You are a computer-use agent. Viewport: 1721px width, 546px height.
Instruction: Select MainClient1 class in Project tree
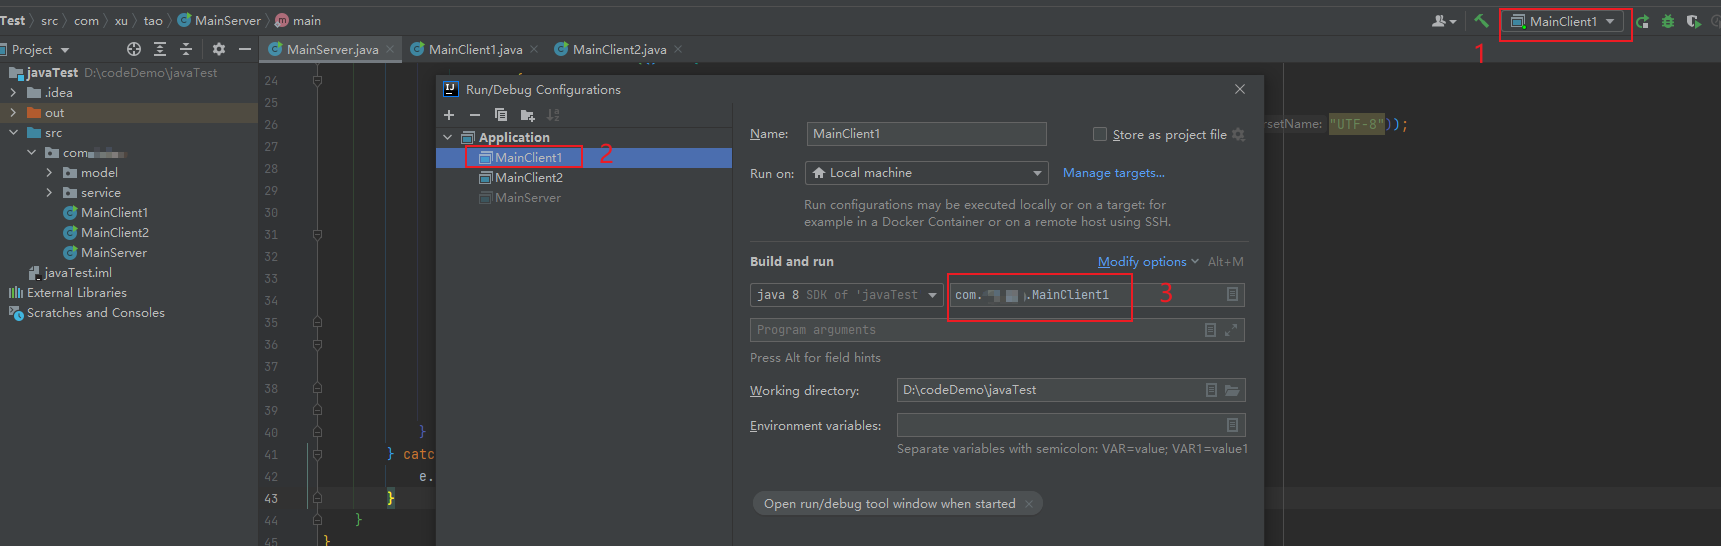[105, 213]
